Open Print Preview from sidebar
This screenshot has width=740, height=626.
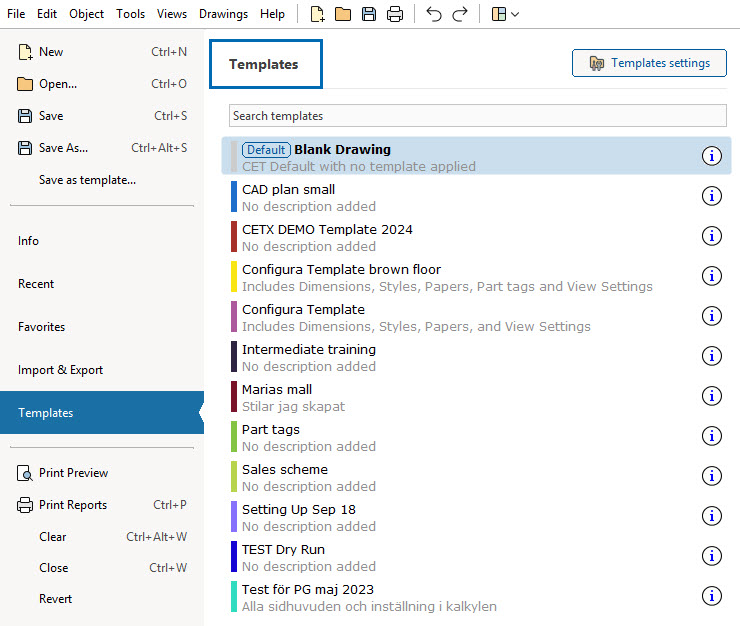click(x=102, y=473)
